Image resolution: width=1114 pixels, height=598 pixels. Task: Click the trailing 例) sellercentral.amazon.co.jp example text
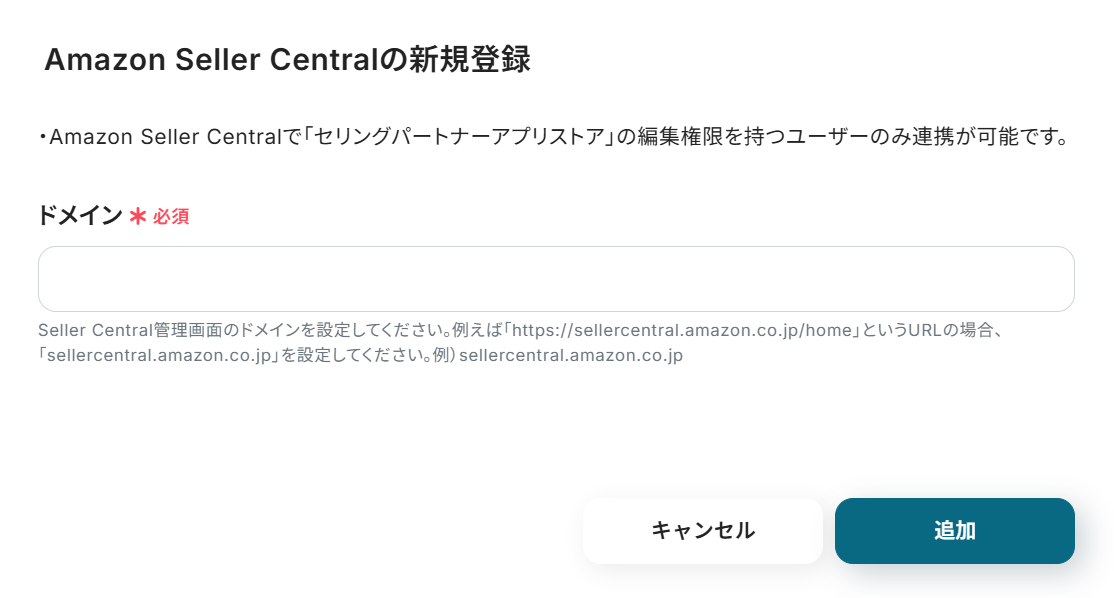(569, 355)
